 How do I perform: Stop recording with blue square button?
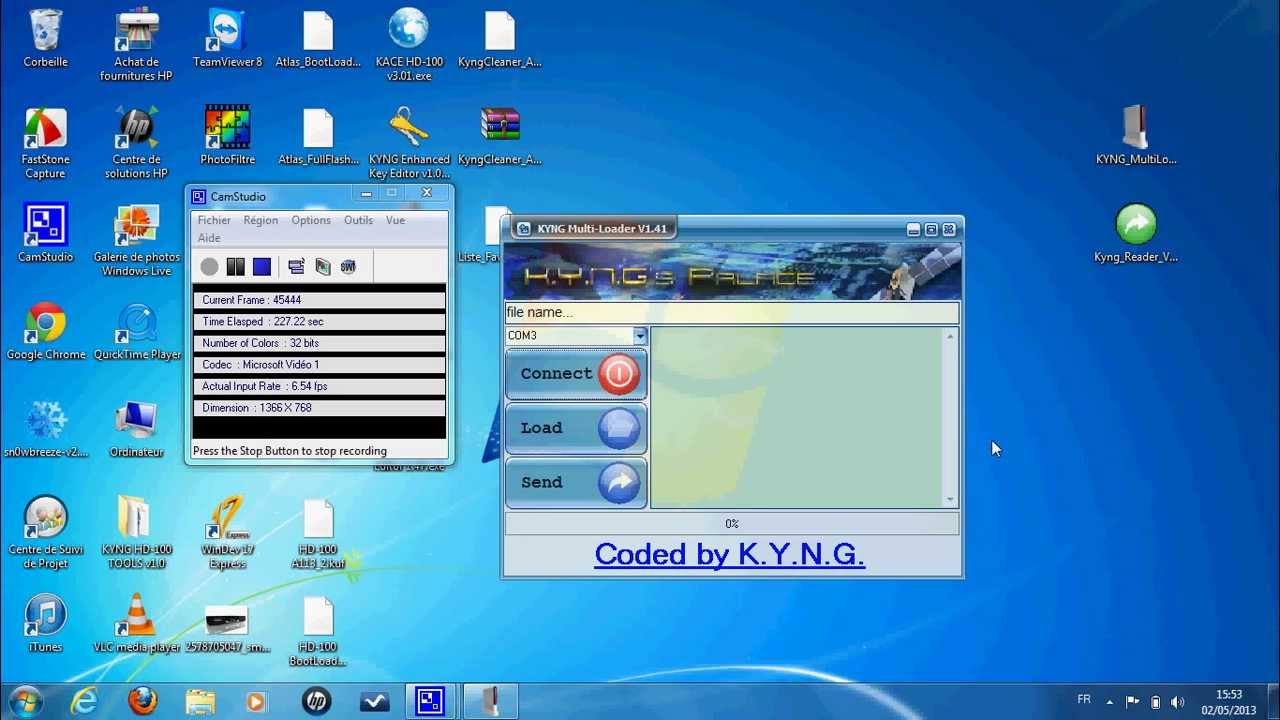click(x=262, y=266)
